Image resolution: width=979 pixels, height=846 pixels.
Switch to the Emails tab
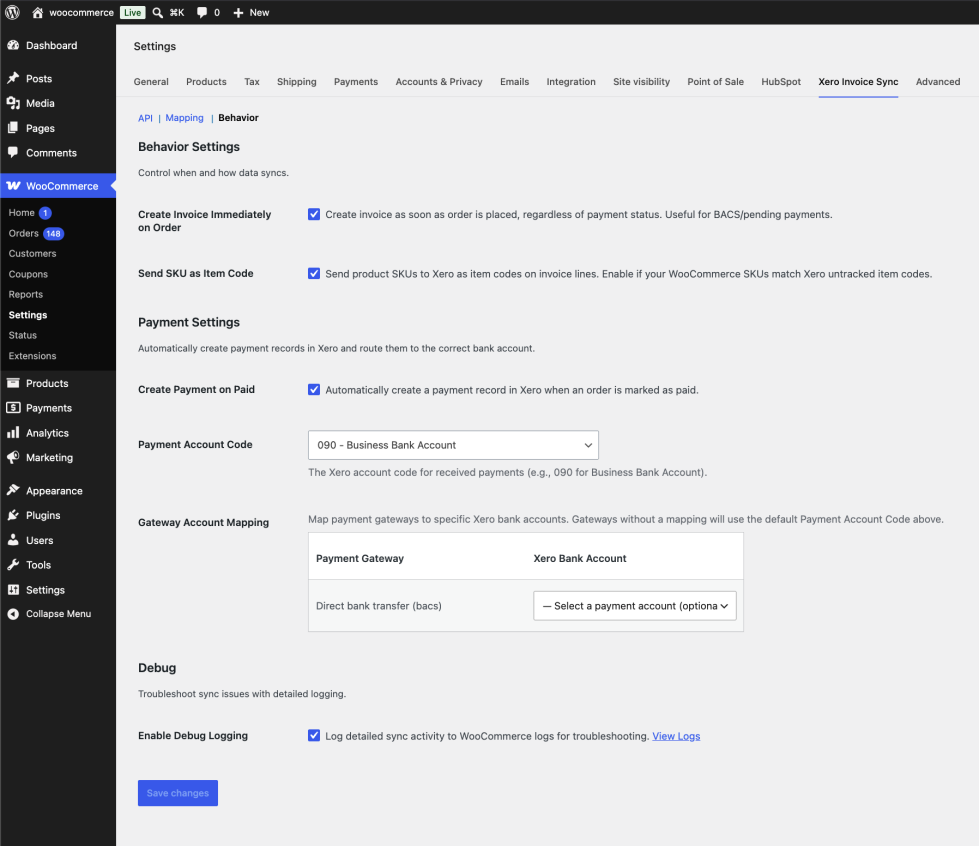coord(514,82)
